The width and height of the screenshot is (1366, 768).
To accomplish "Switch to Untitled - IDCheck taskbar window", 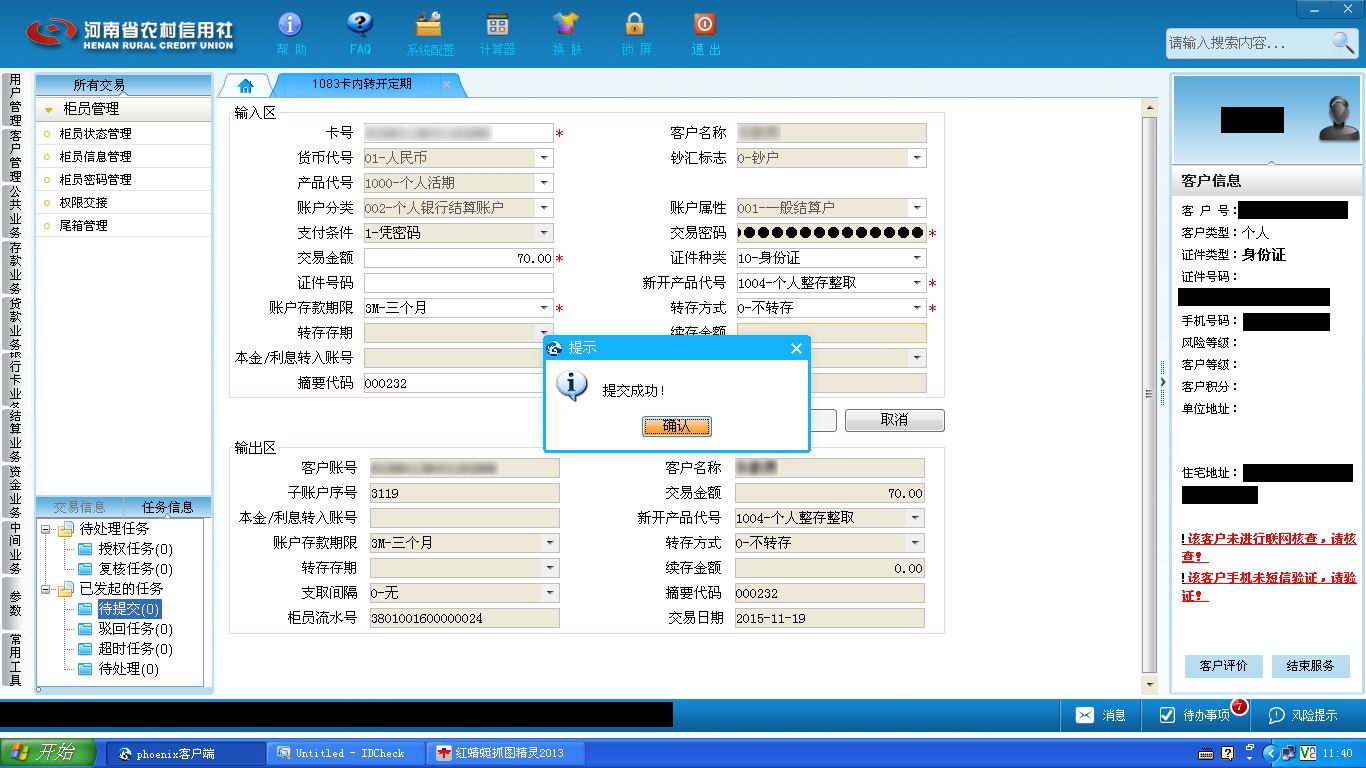I will (x=345, y=753).
